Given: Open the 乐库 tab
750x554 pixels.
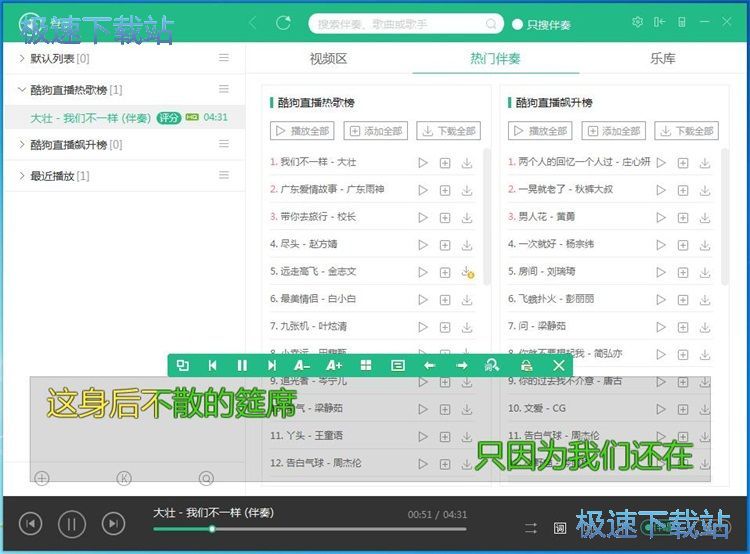Looking at the screenshot, I should point(663,59).
